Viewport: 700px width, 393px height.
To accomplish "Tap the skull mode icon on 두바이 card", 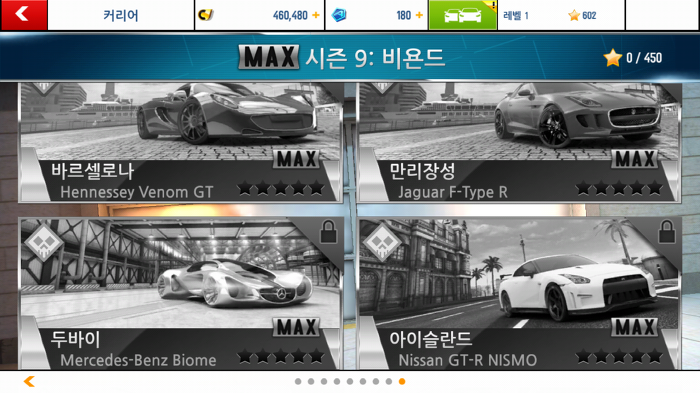I will coord(44,242).
